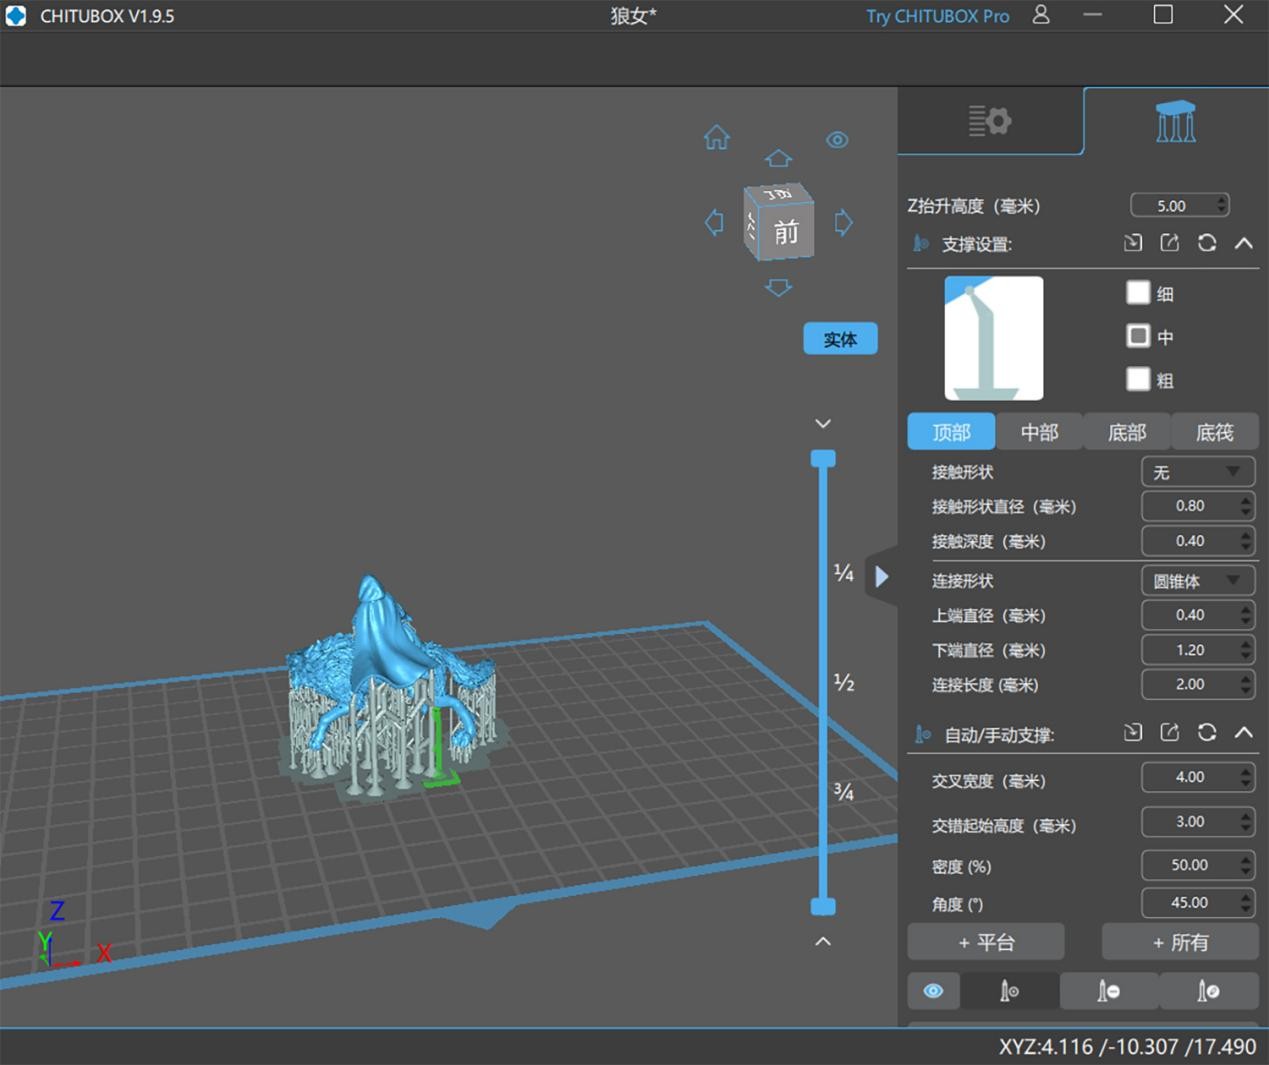1269x1065 pixels.
Task: Rotate view with left arrow beside cube
Action: [714, 222]
